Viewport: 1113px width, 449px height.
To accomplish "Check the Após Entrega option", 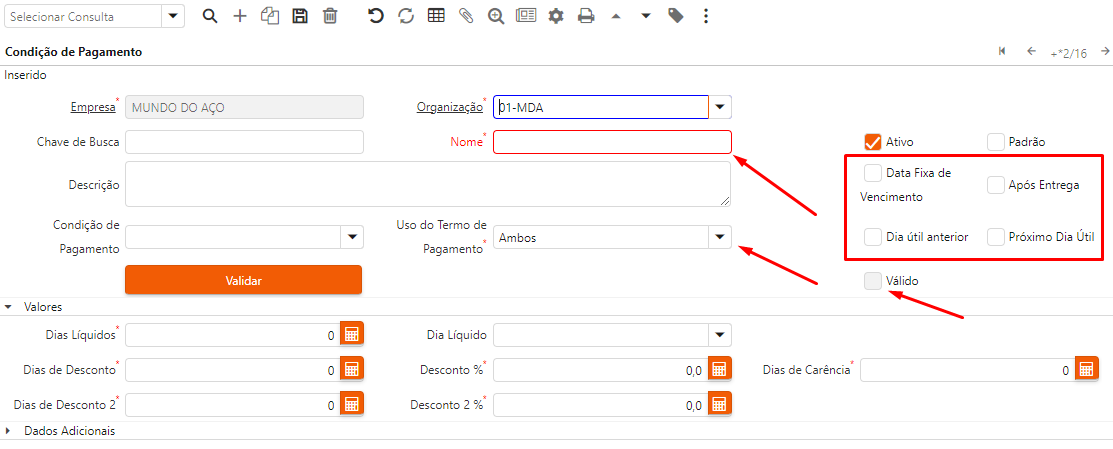I will [995, 185].
